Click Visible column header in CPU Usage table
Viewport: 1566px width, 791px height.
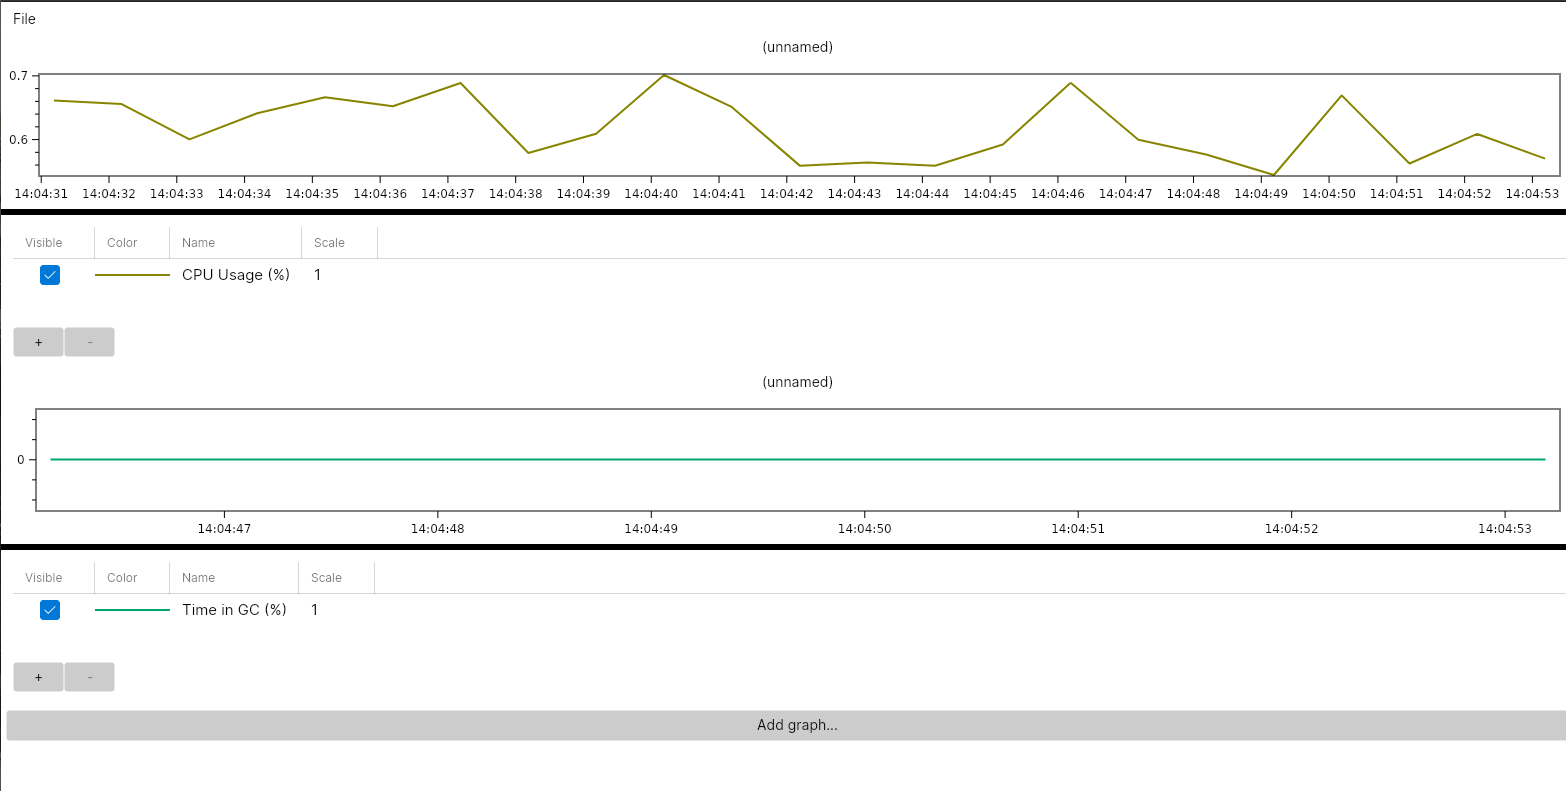(x=44, y=243)
